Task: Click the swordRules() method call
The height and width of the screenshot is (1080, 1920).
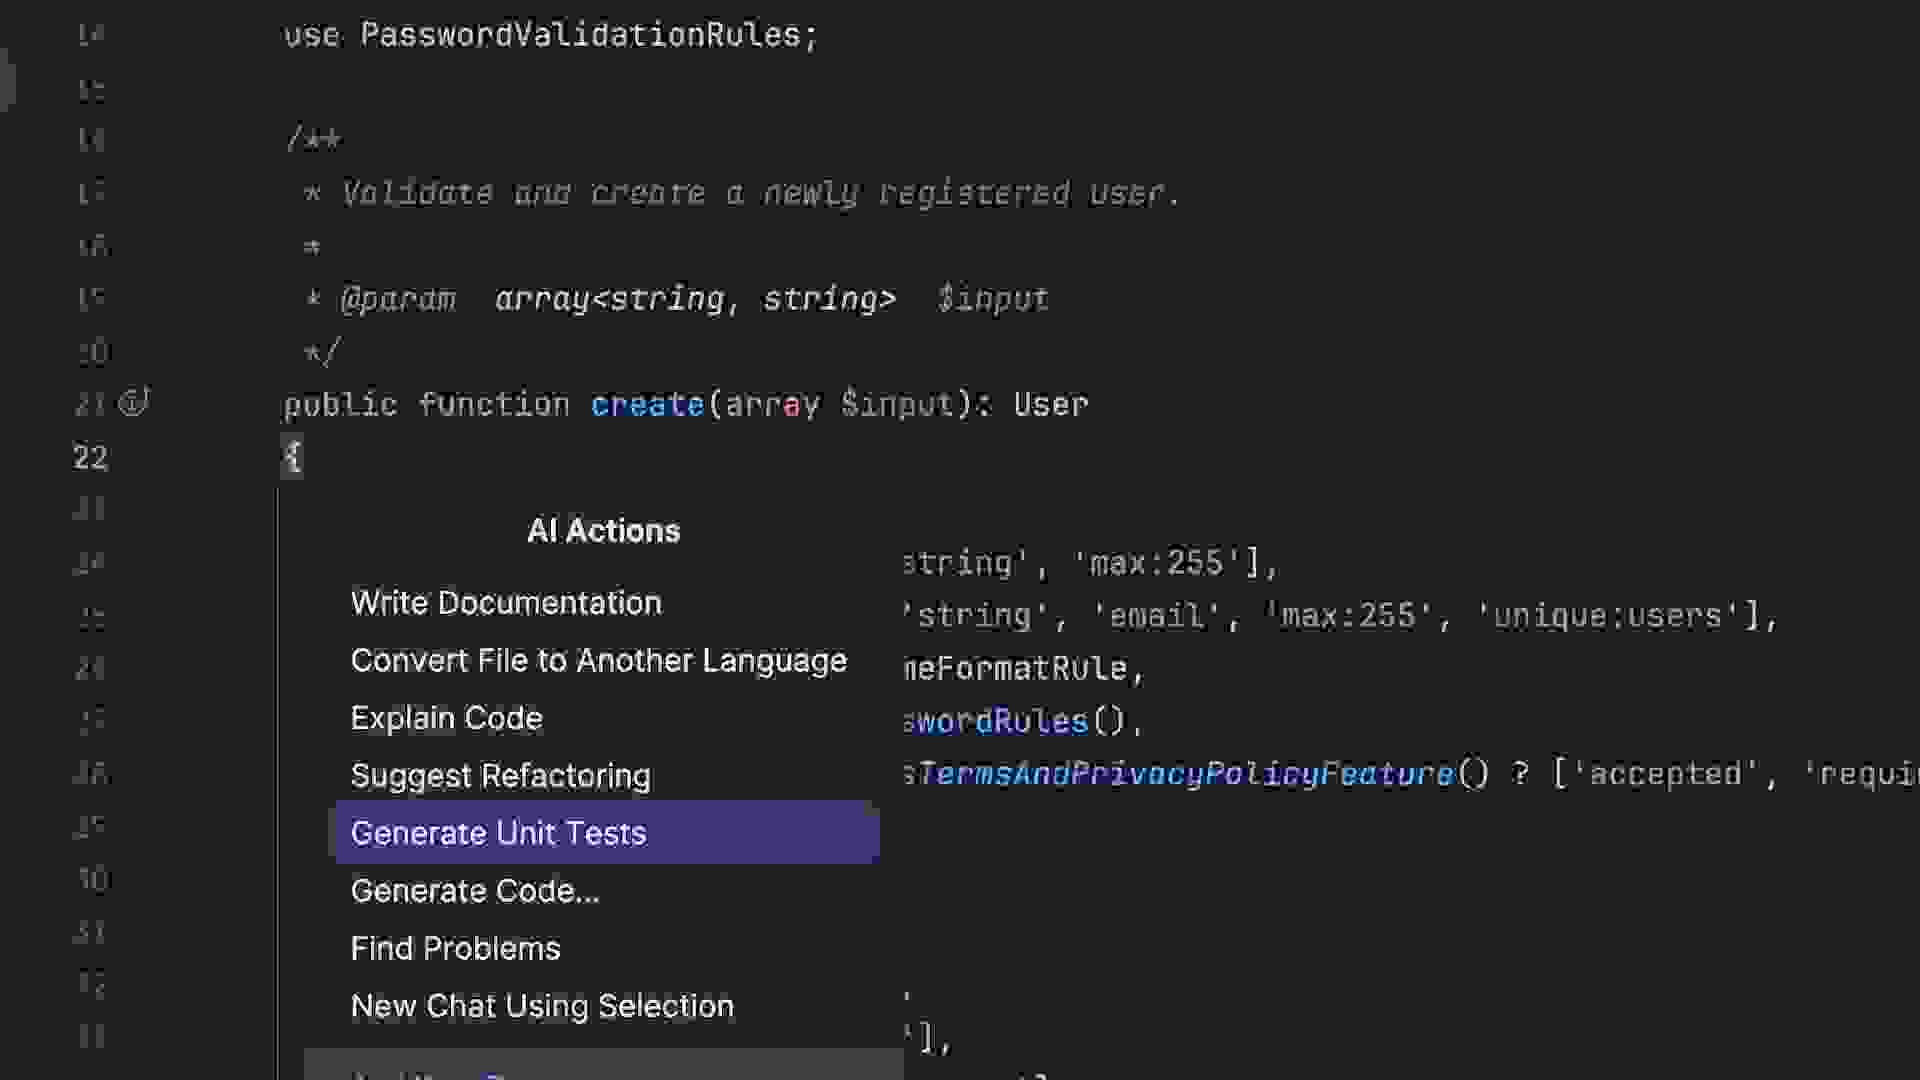Action: pyautogui.click(x=1015, y=722)
